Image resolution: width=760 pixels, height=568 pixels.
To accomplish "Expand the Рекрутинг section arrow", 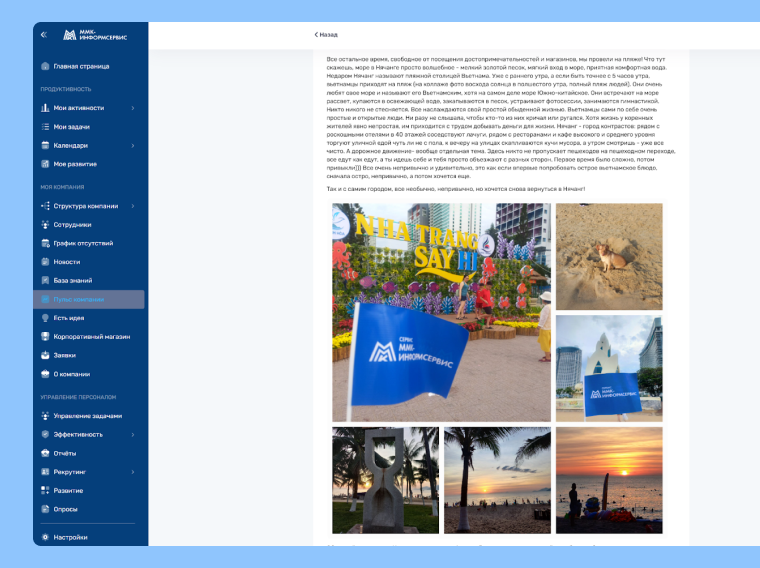I will (133, 471).
